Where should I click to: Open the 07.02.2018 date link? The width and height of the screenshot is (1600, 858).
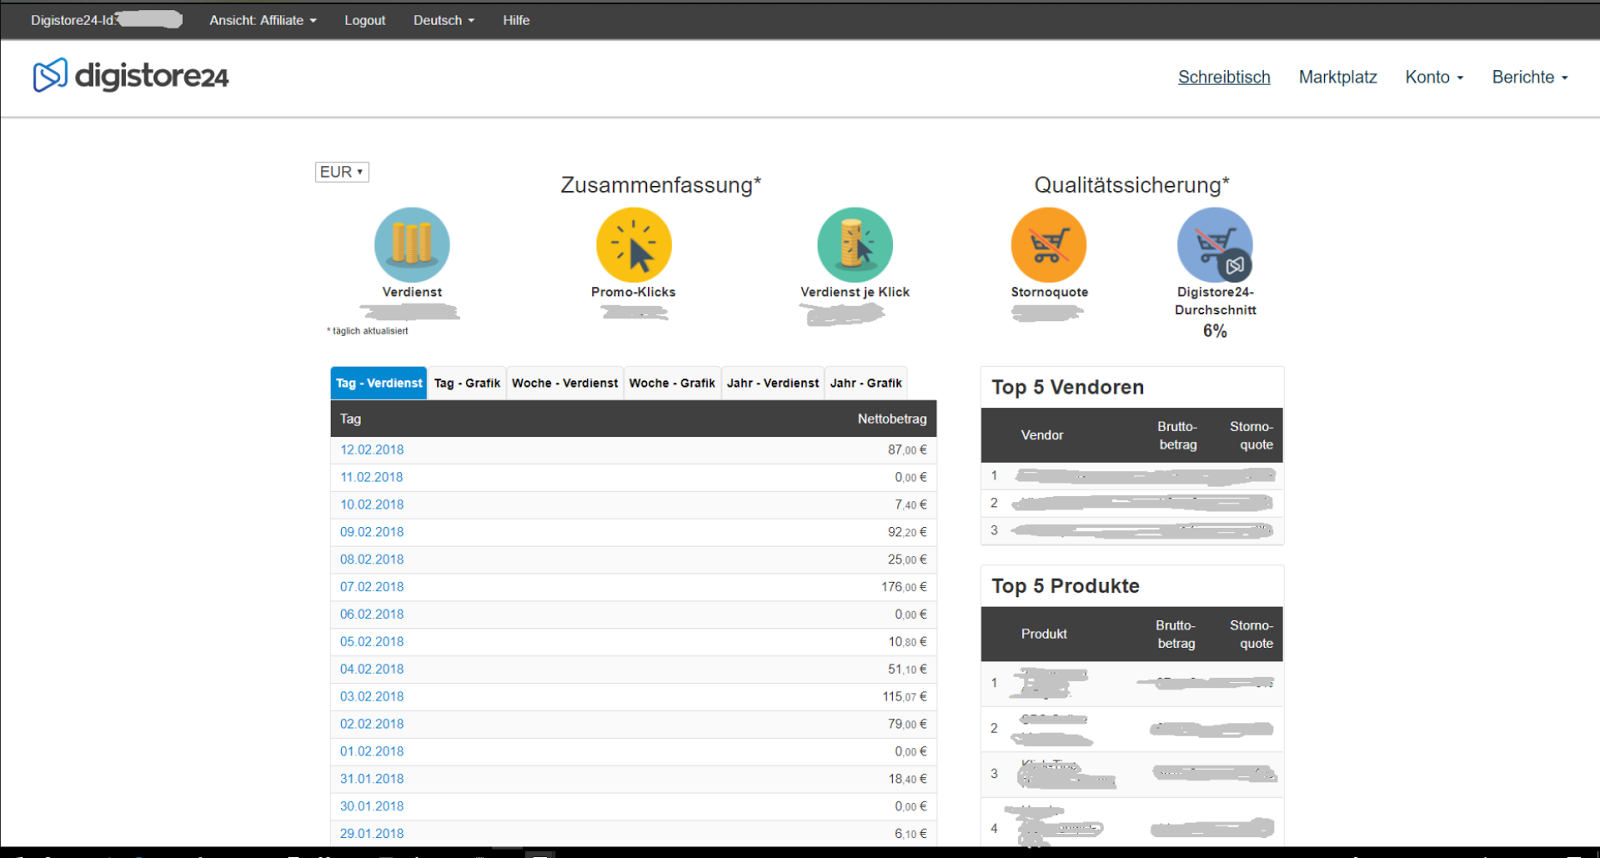coord(372,587)
